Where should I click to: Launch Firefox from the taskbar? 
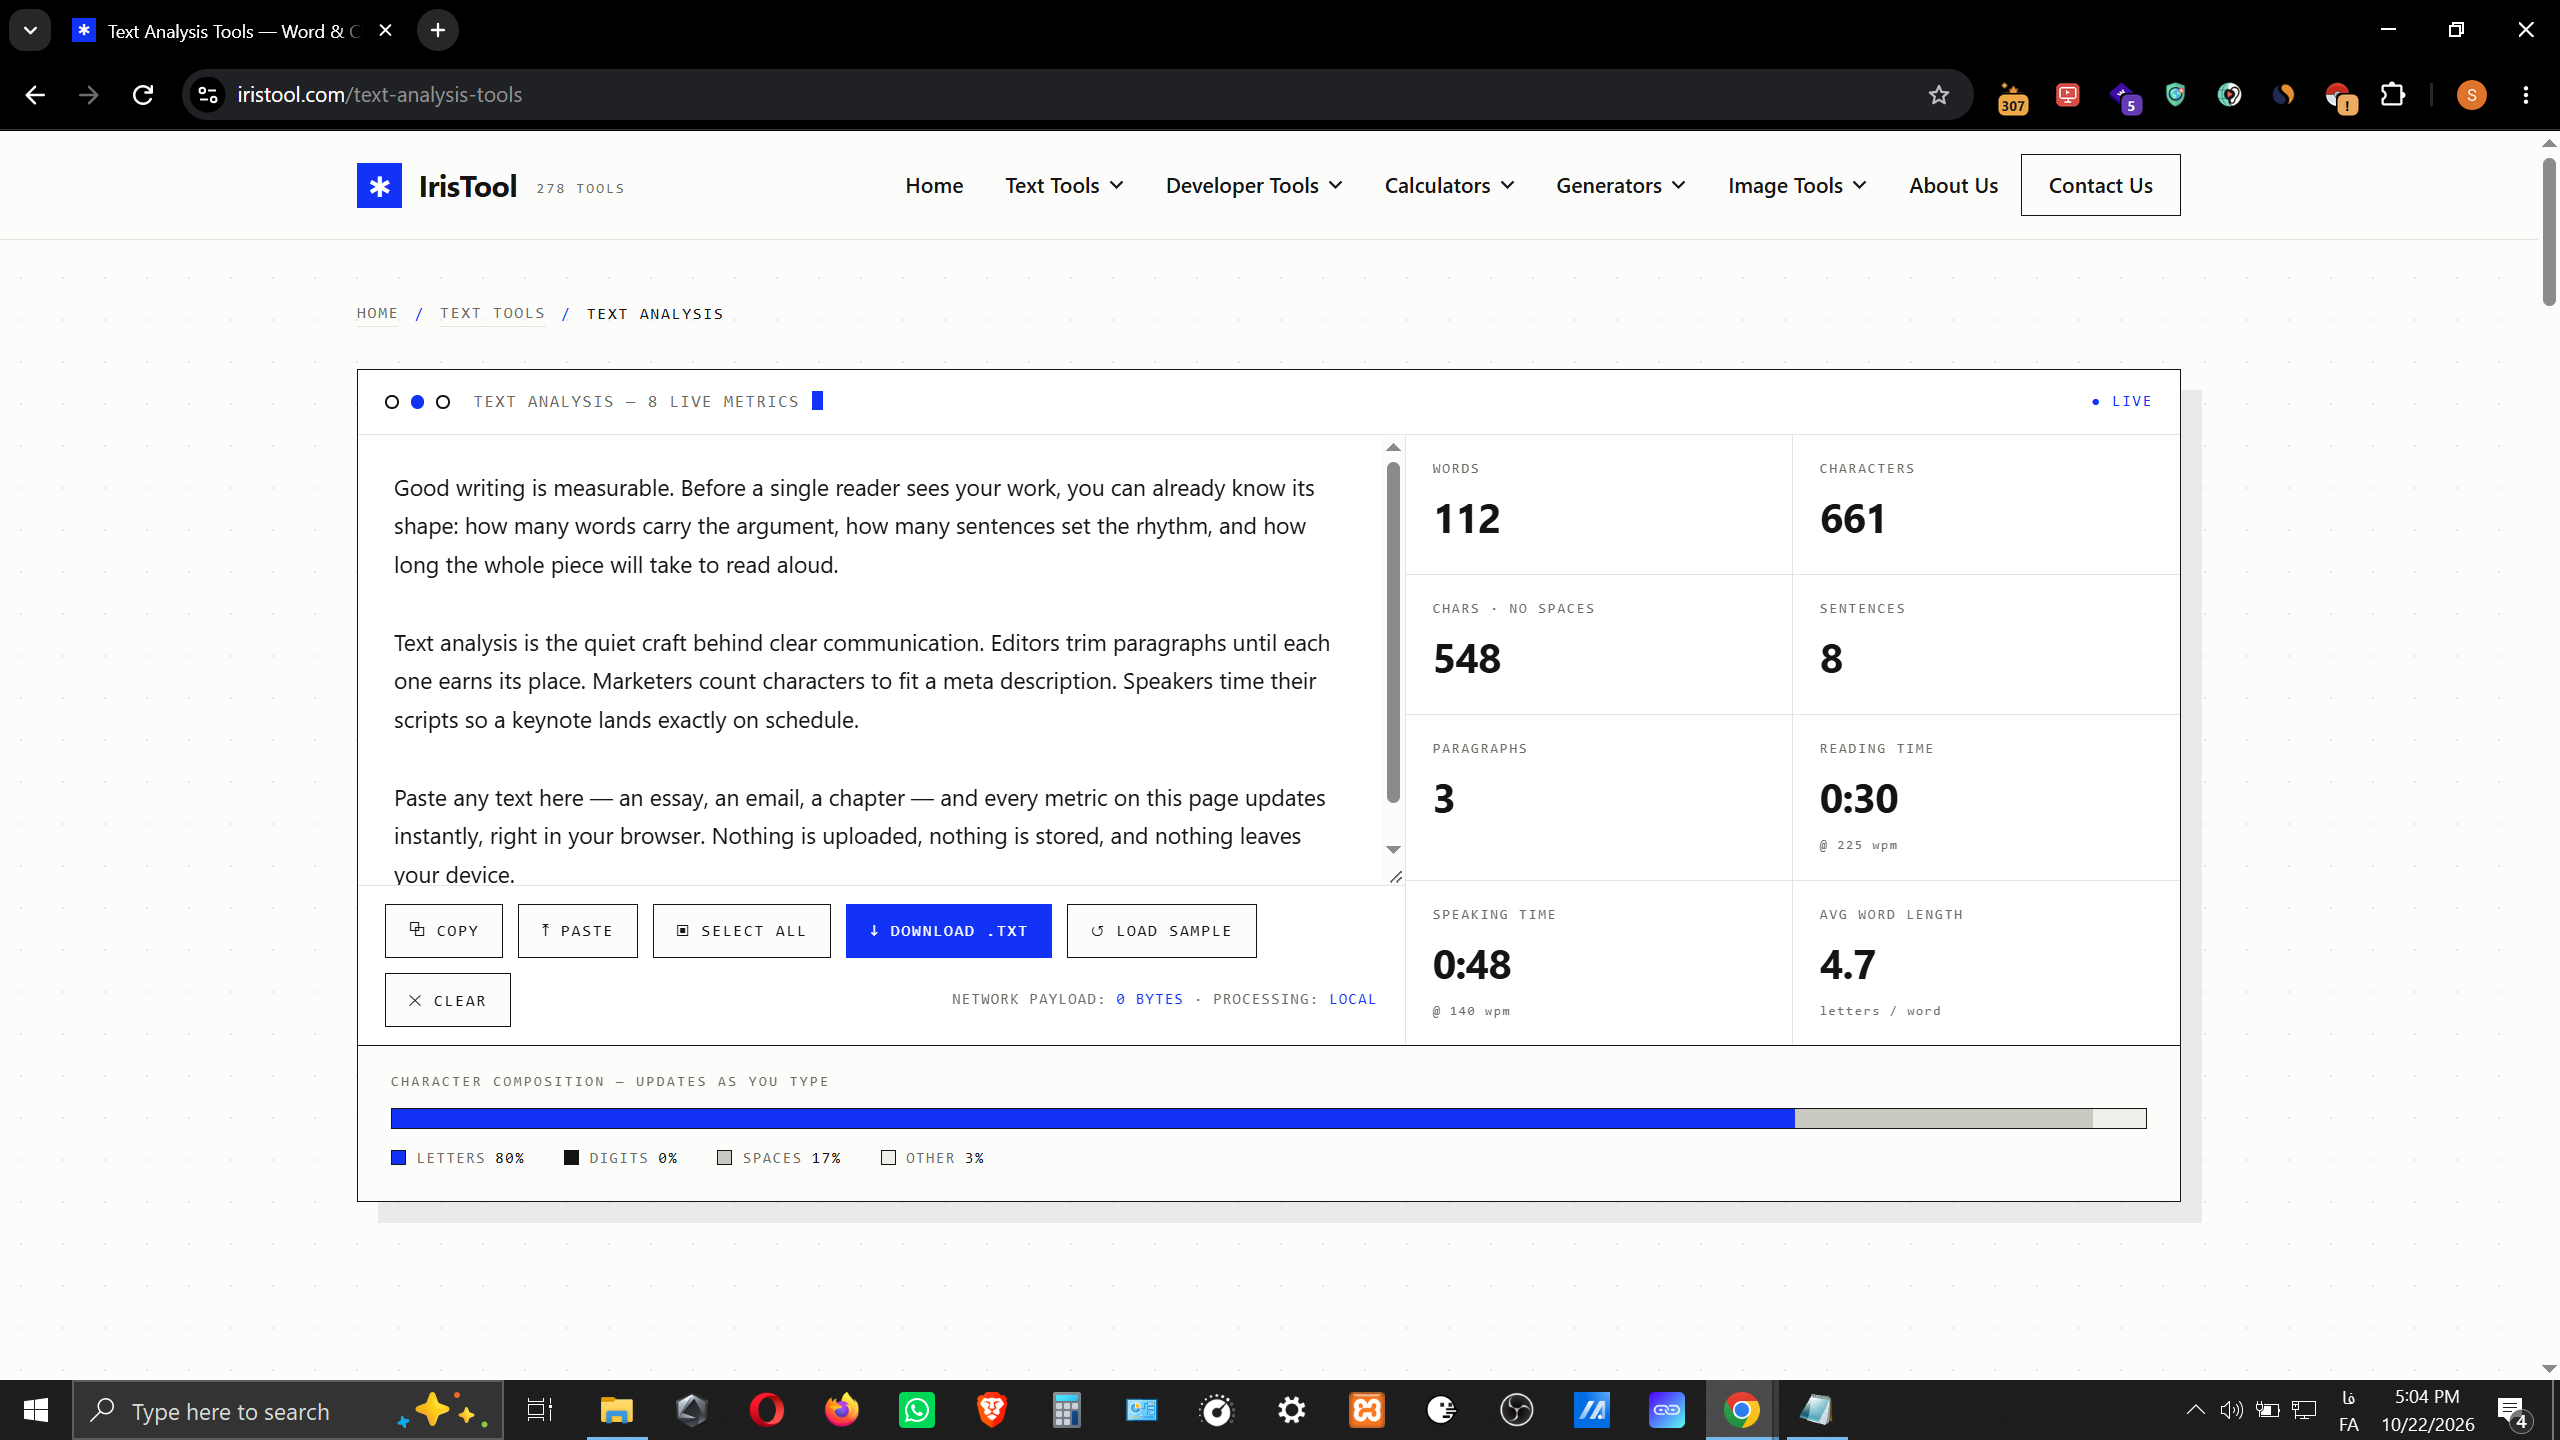(842, 1411)
